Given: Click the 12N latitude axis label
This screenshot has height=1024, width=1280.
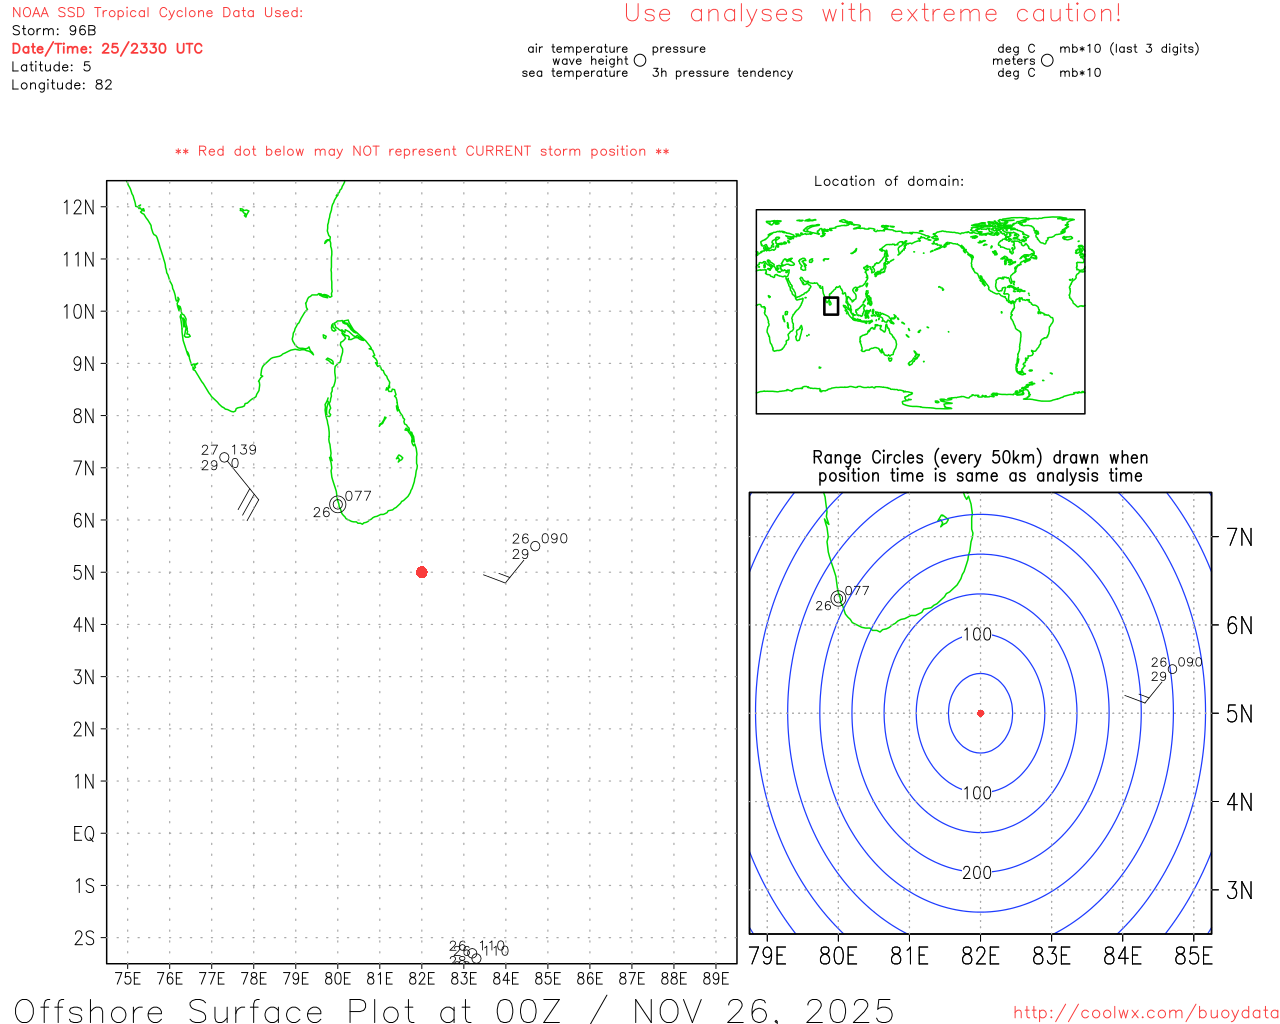Looking at the screenshot, I should click(79, 207).
